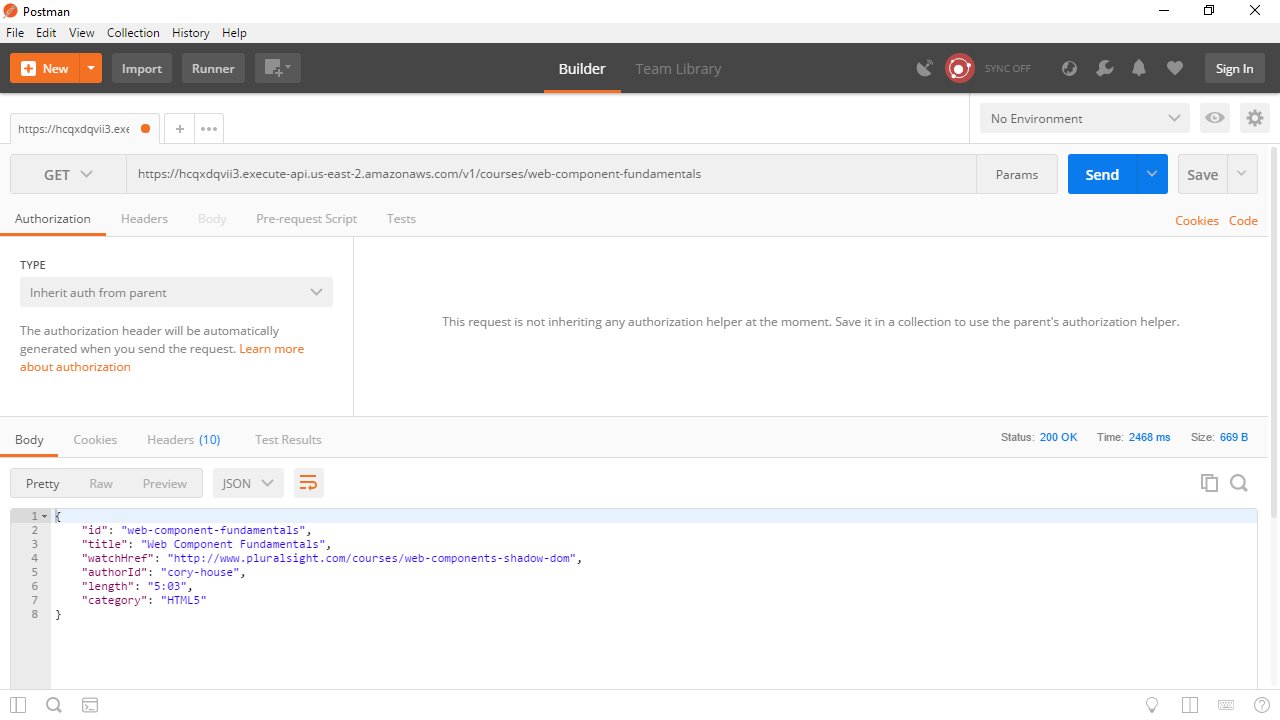Open the Import dialog

click(142, 68)
